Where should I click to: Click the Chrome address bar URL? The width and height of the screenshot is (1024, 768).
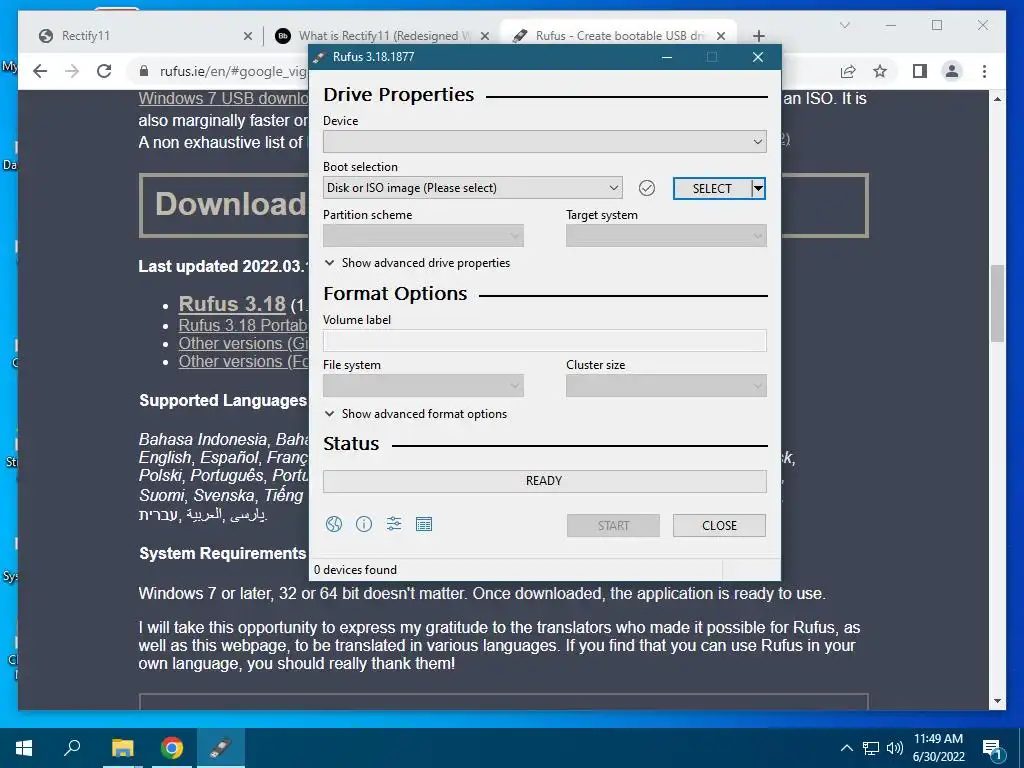click(x=233, y=71)
